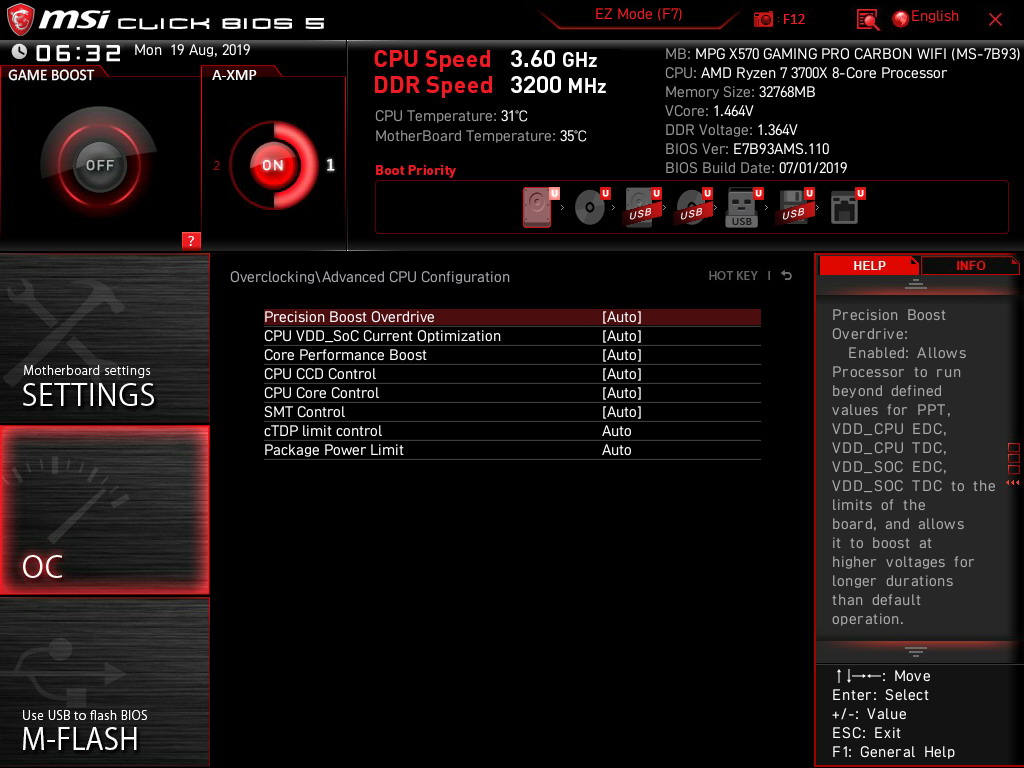Select the CPU CCD Control label

(320, 374)
